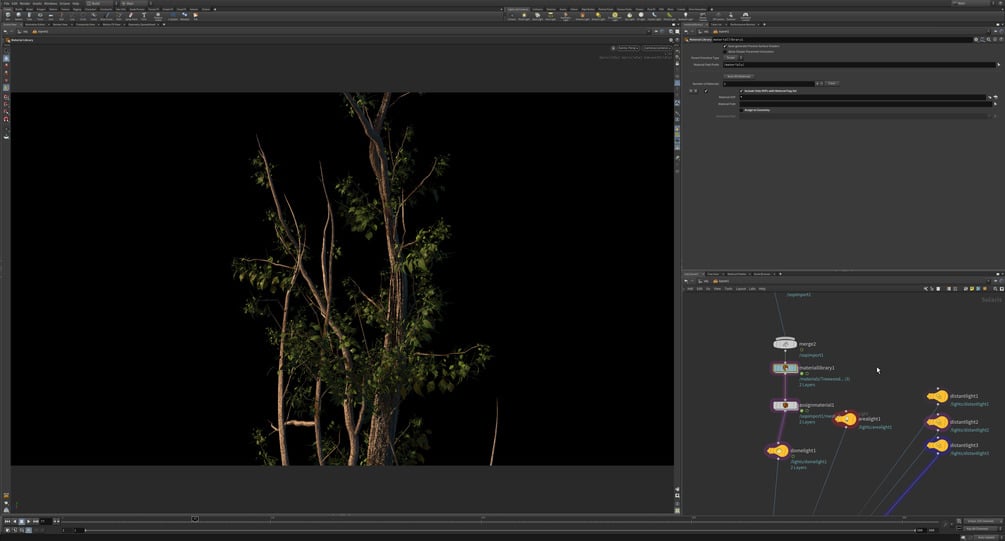Open the Auto Update mode dropdown
This screenshot has height=541, width=1005.
pos(987,537)
